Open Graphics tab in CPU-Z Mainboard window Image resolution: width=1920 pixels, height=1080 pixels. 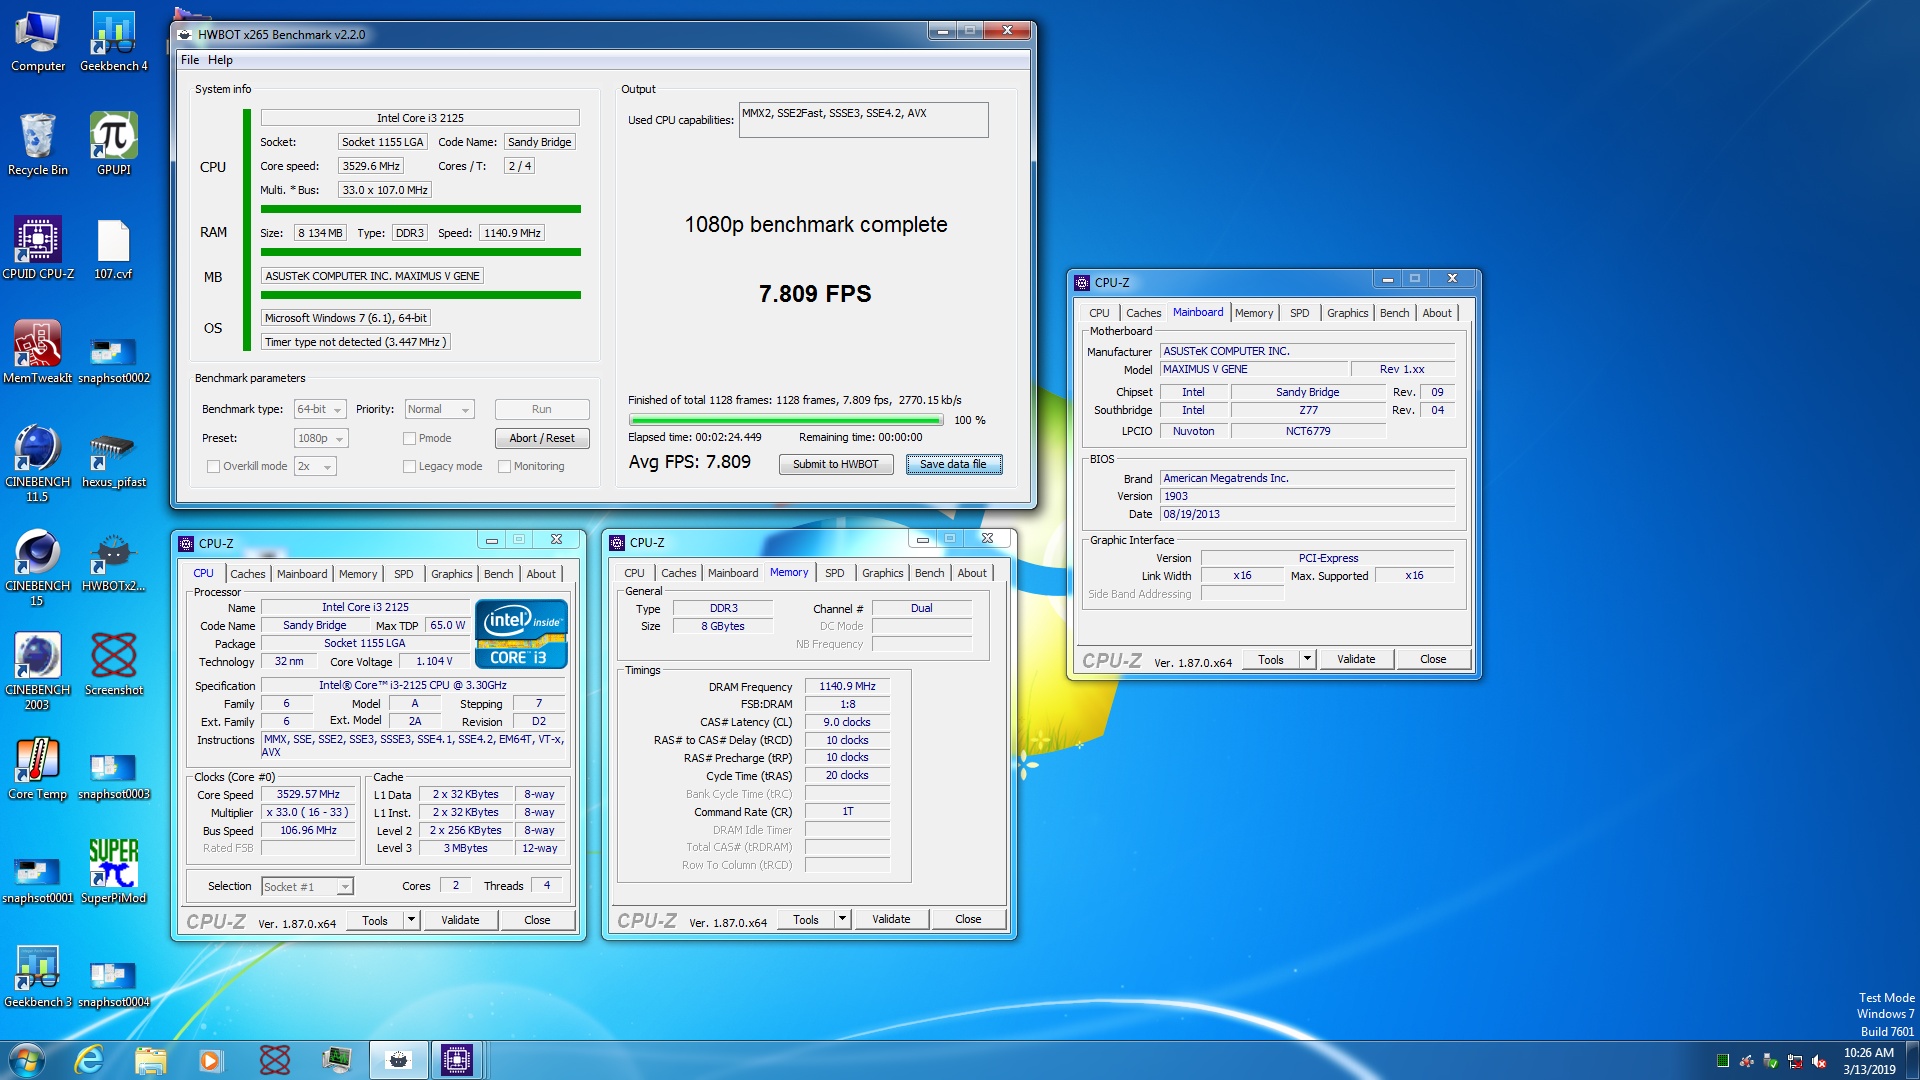1347,313
